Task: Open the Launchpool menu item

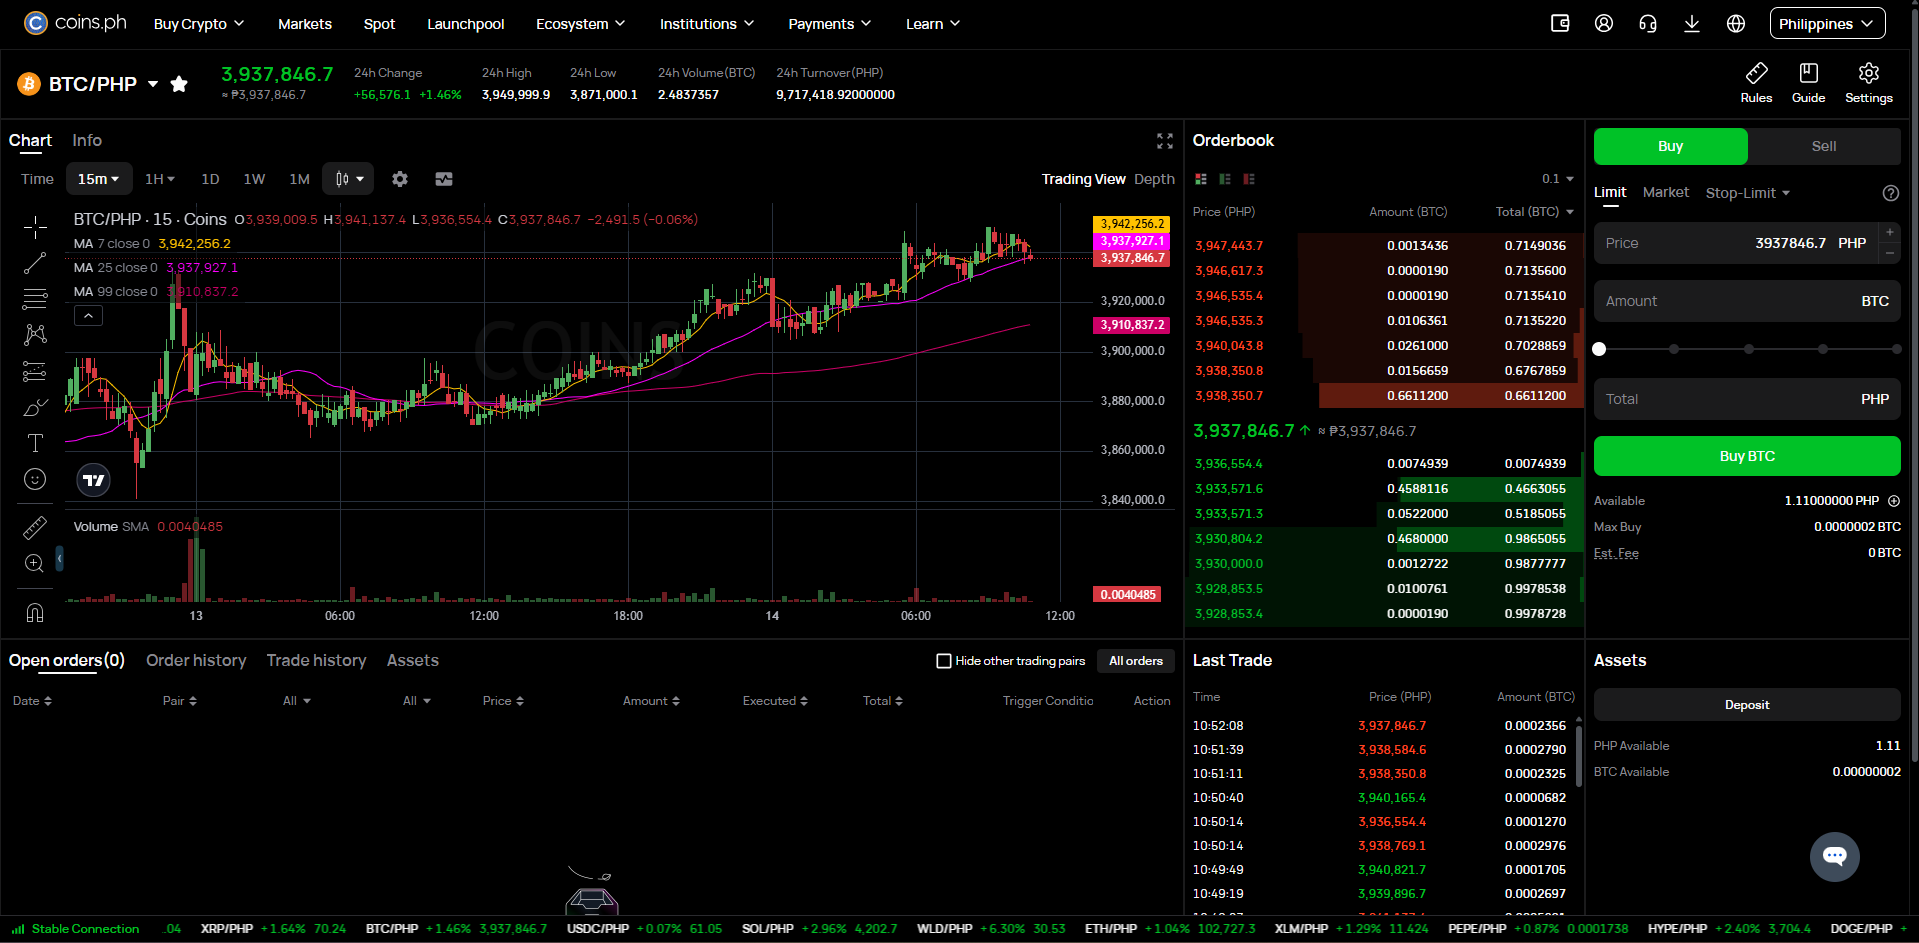Action: [x=465, y=24]
